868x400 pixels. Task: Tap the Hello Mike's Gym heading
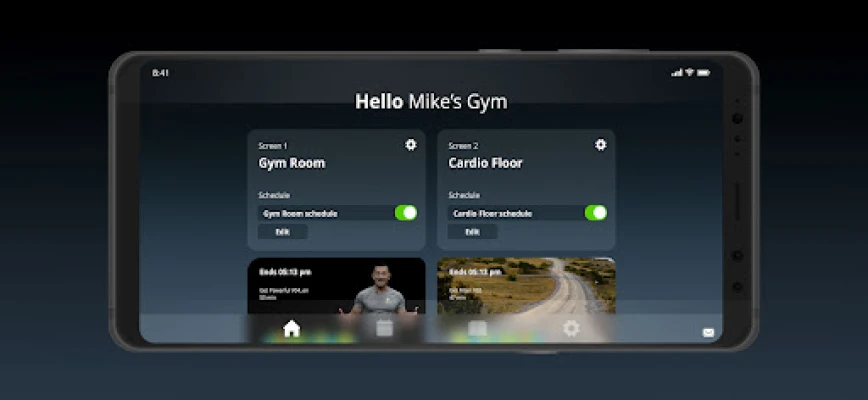(432, 102)
